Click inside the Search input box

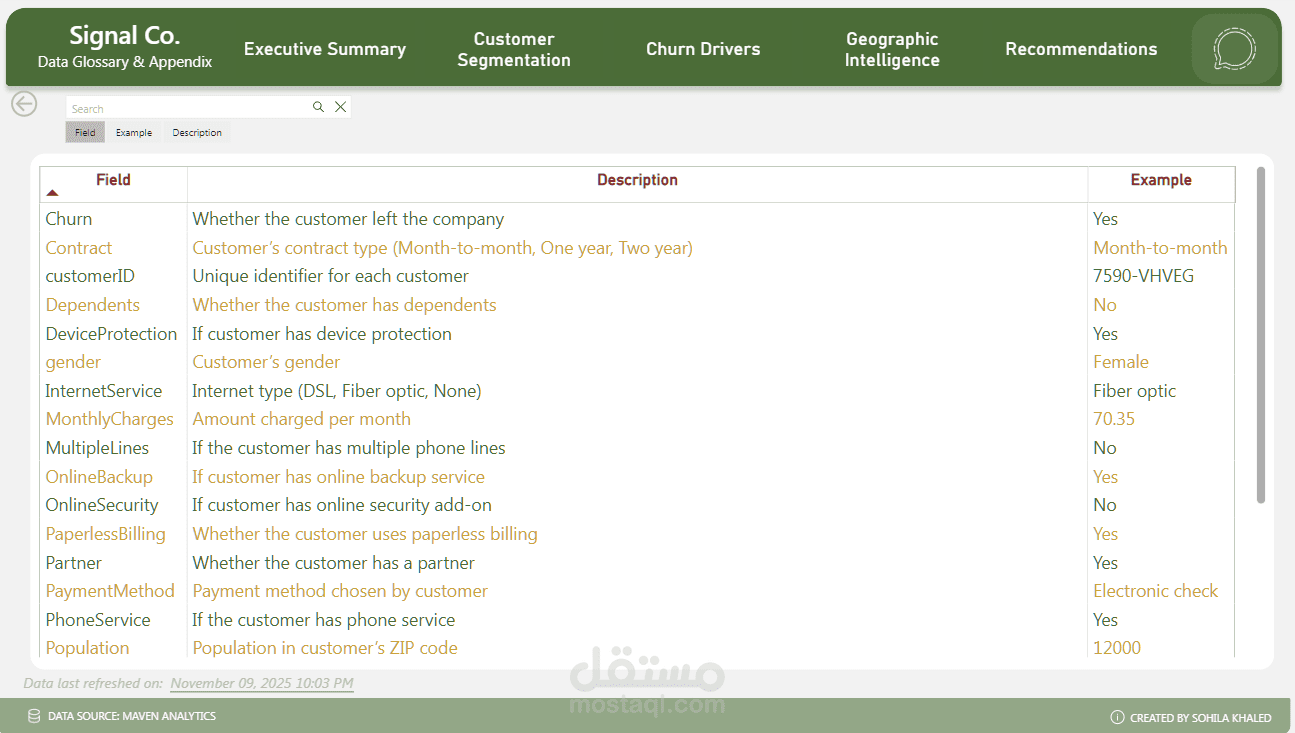pos(188,108)
